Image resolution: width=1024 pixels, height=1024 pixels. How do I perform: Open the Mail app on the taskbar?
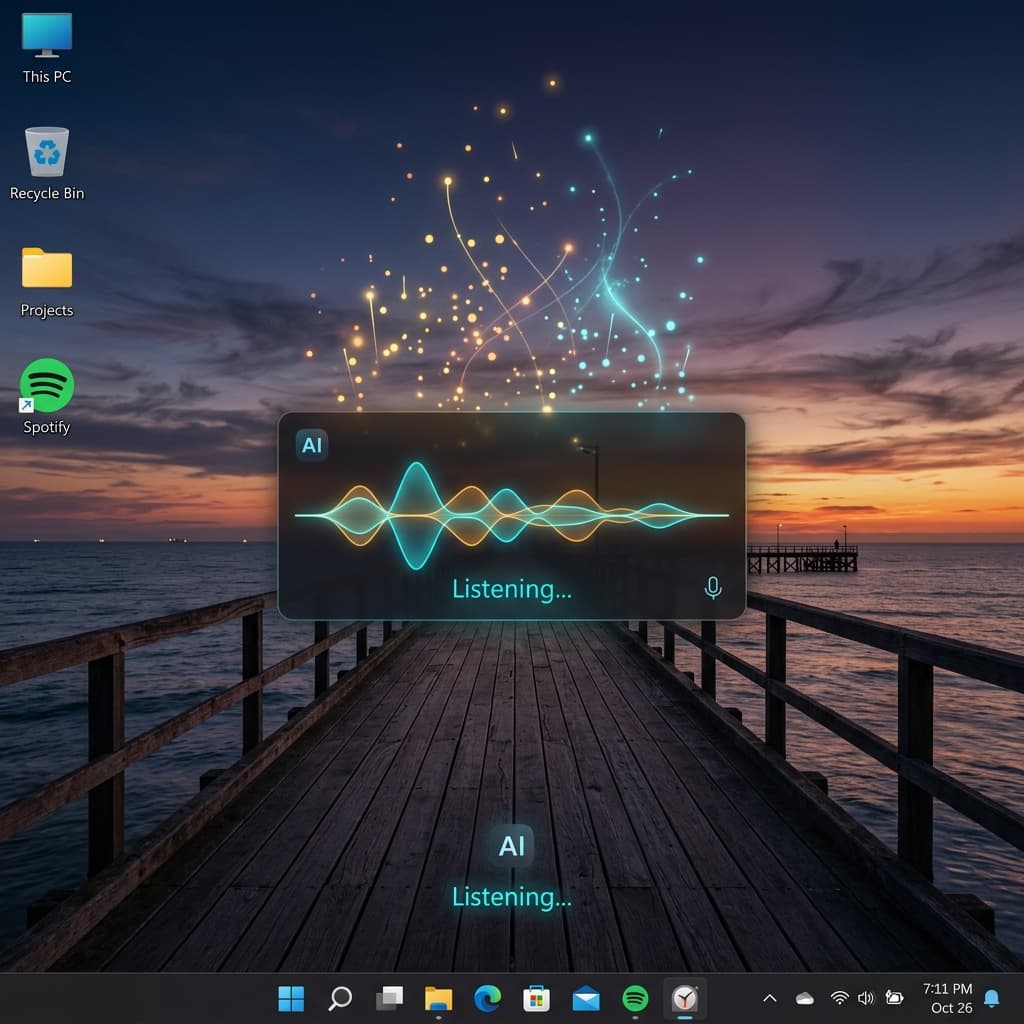[x=586, y=998]
